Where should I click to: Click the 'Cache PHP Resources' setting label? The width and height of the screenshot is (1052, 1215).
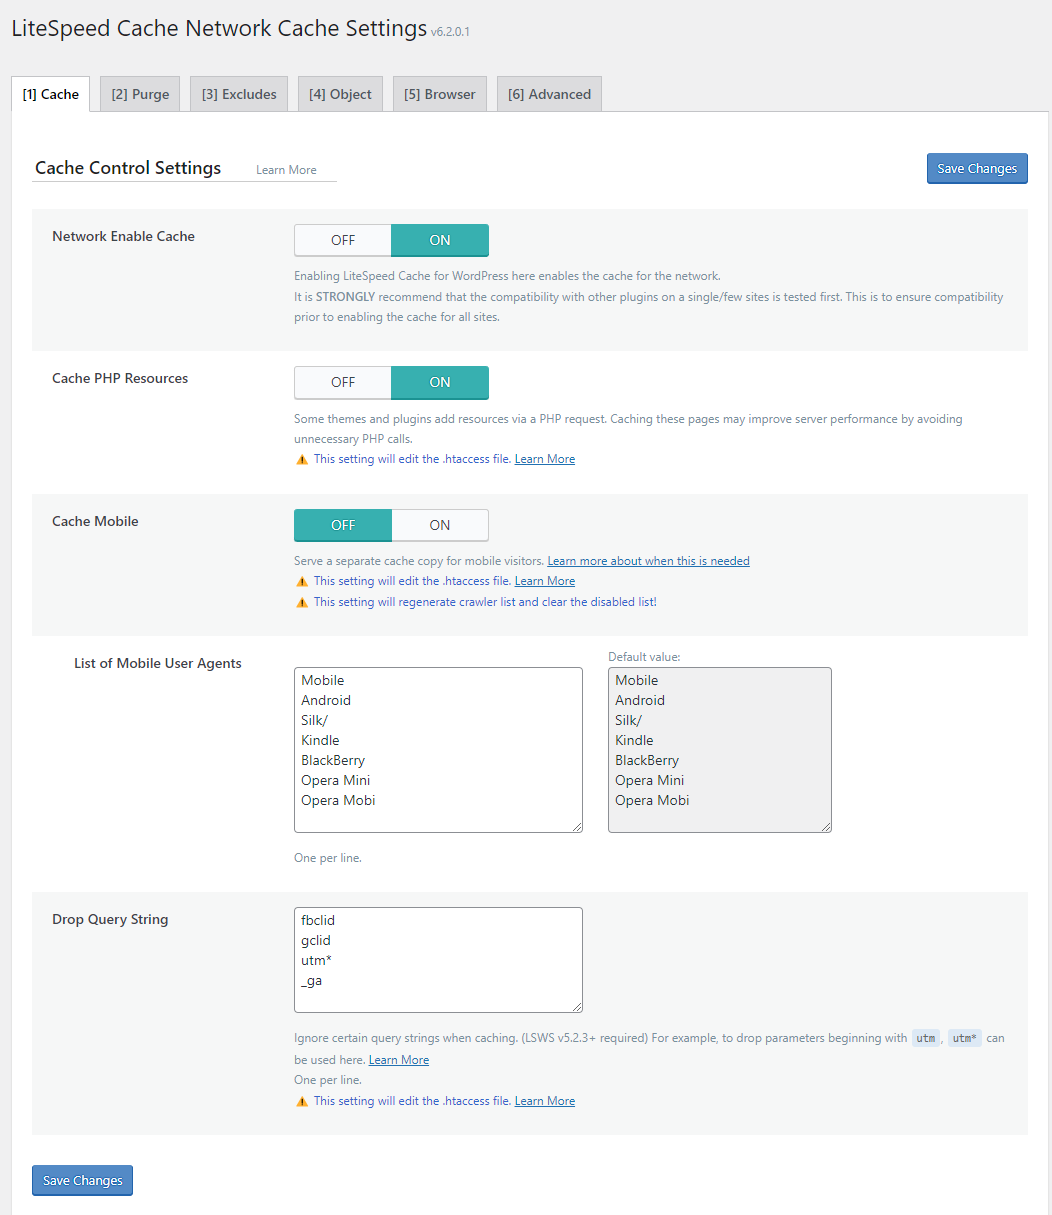(120, 379)
